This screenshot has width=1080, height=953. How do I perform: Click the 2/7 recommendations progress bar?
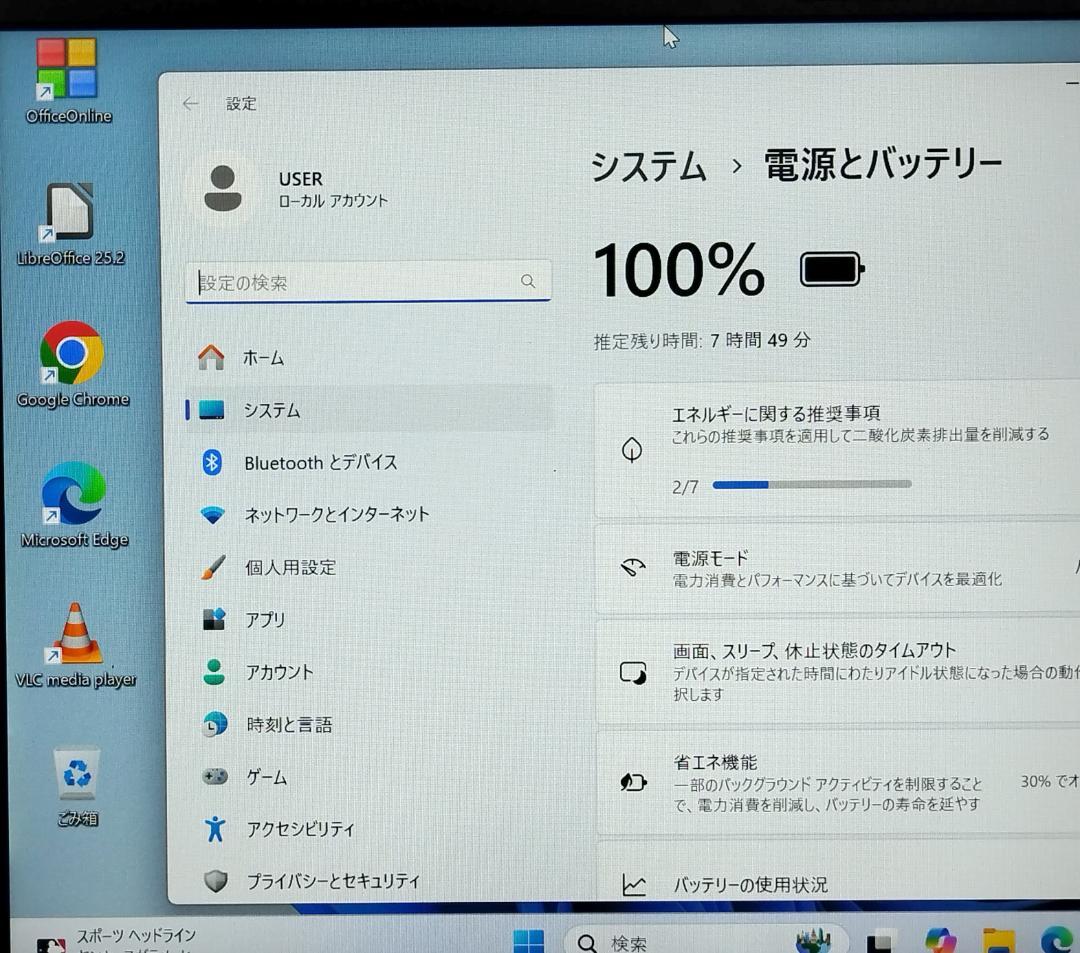[811, 484]
